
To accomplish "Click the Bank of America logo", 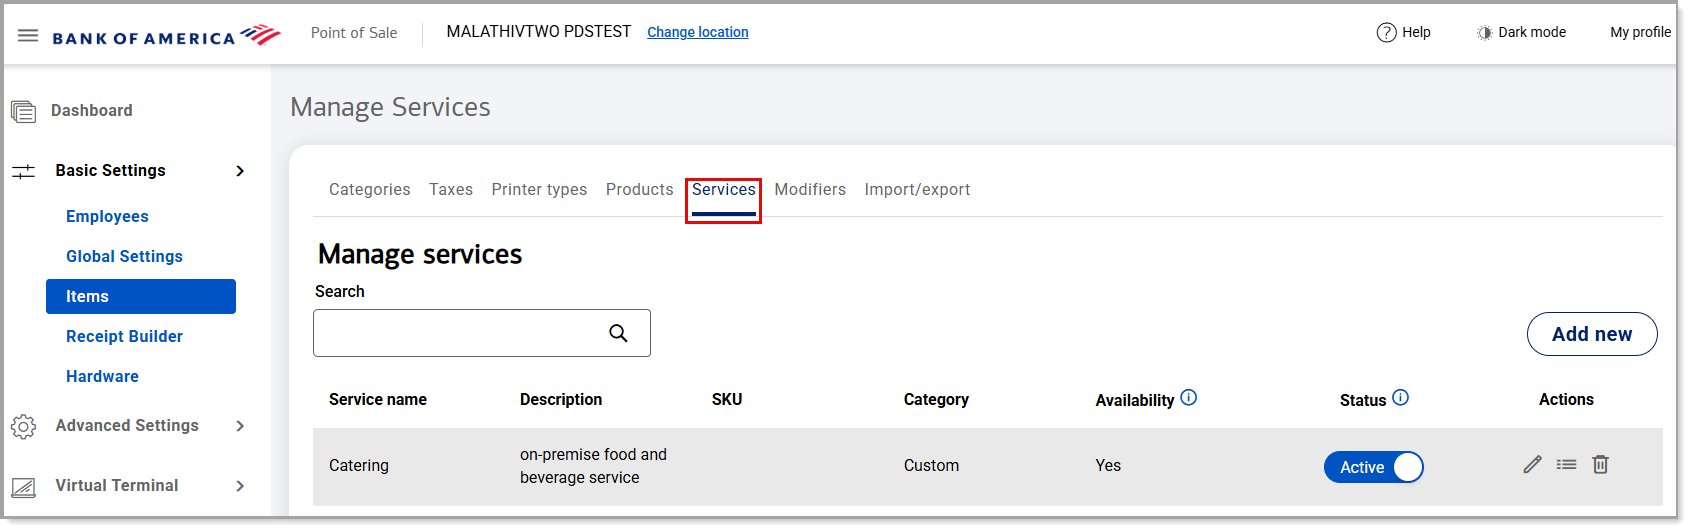I will [x=166, y=36].
